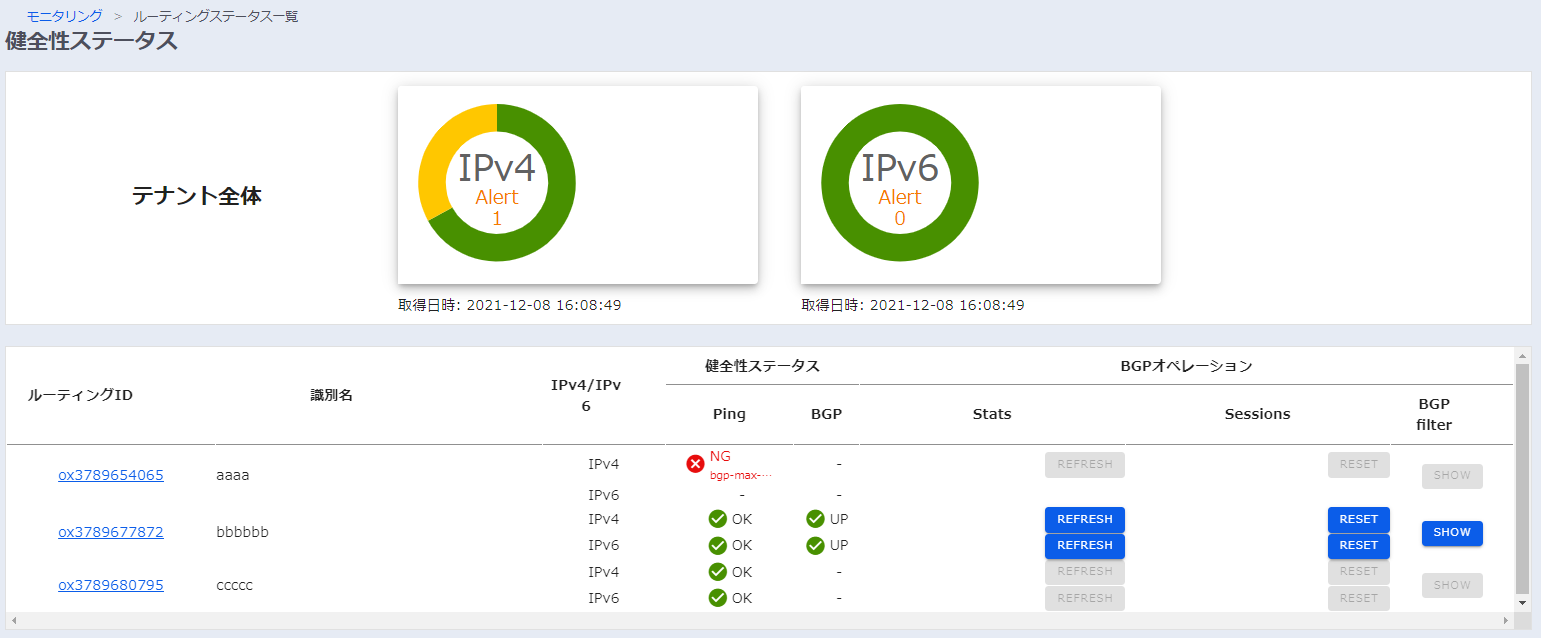Click the red NG error icon for aaaa
The width and height of the screenshot is (1541, 638).
pyautogui.click(x=695, y=464)
